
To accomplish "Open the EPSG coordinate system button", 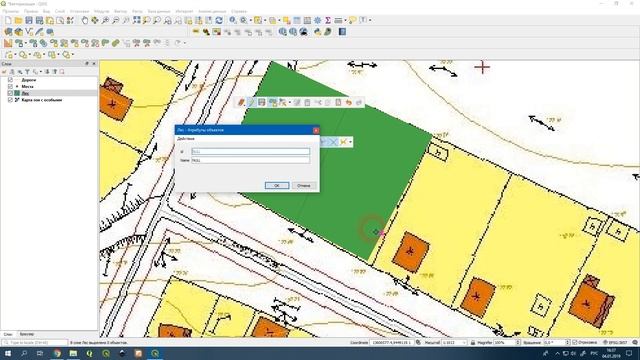I will pyautogui.click(x=616, y=343).
